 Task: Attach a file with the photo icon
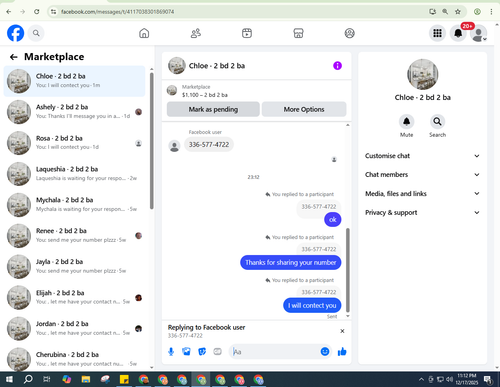pos(186,351)
